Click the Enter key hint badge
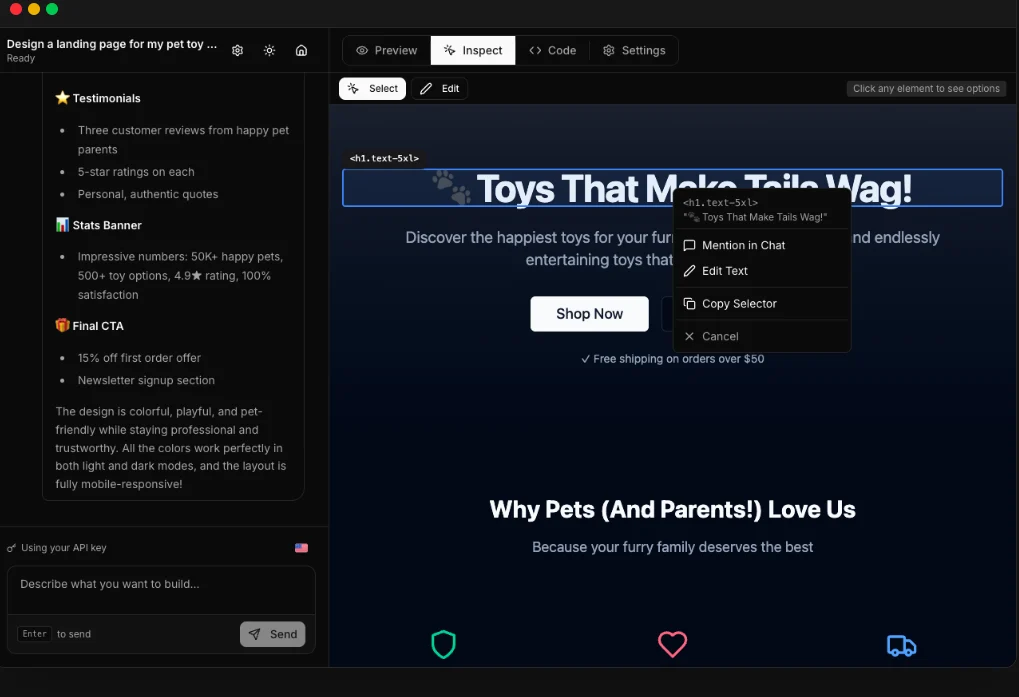The width and height of the screenshot is (1019, 697). [34, 634]
